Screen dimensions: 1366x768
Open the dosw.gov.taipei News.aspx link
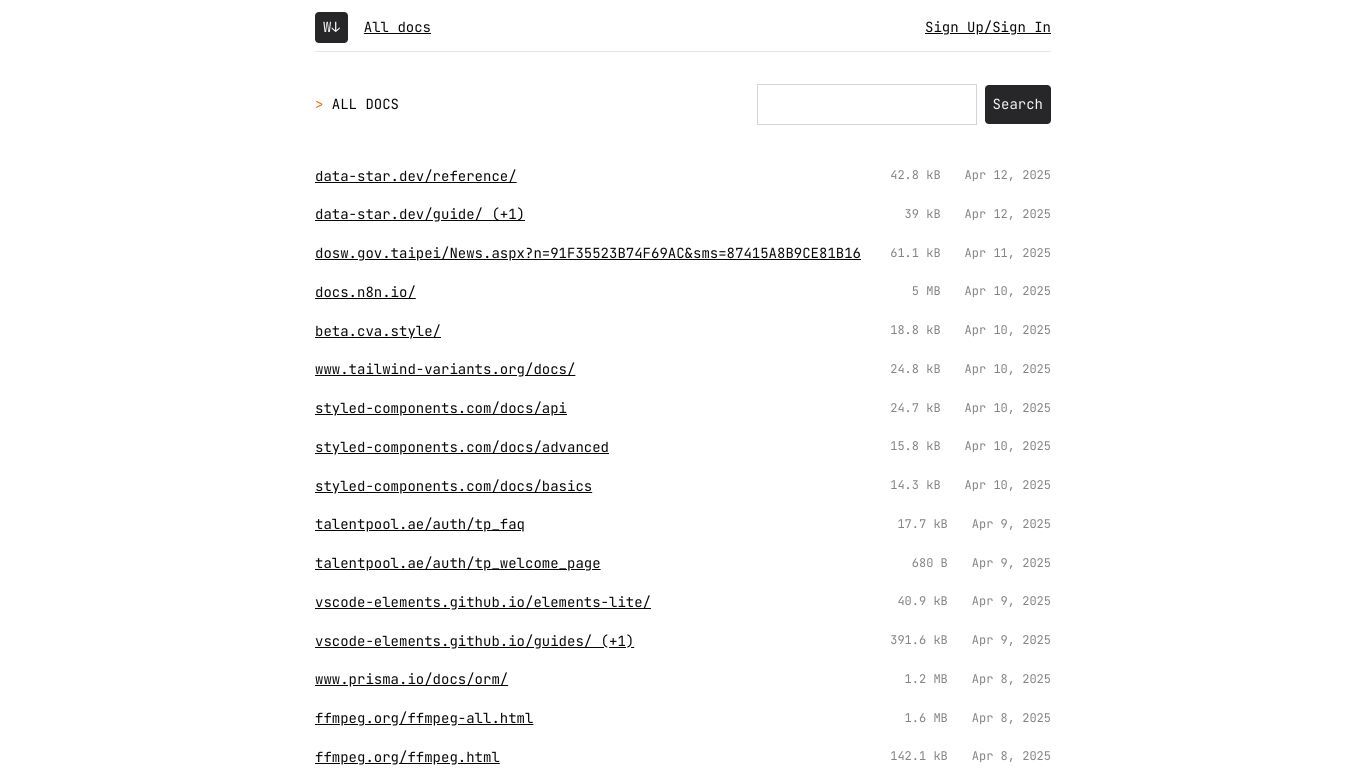[x=588, y=254]
